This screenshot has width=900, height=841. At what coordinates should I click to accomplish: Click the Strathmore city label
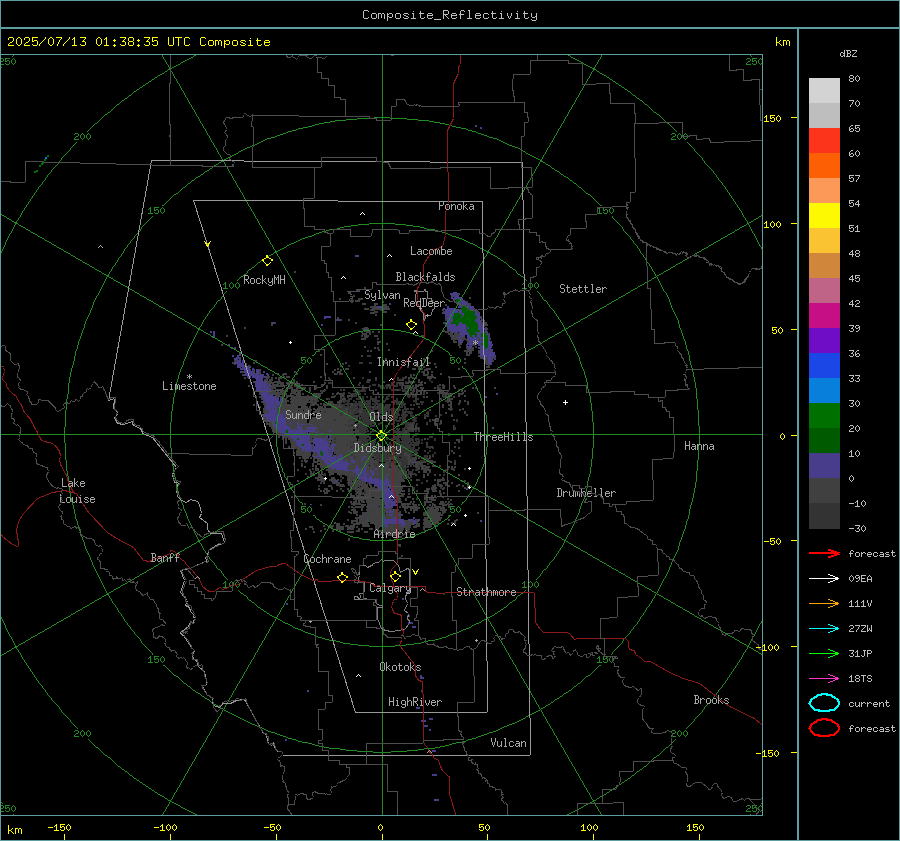coord(486,592)
